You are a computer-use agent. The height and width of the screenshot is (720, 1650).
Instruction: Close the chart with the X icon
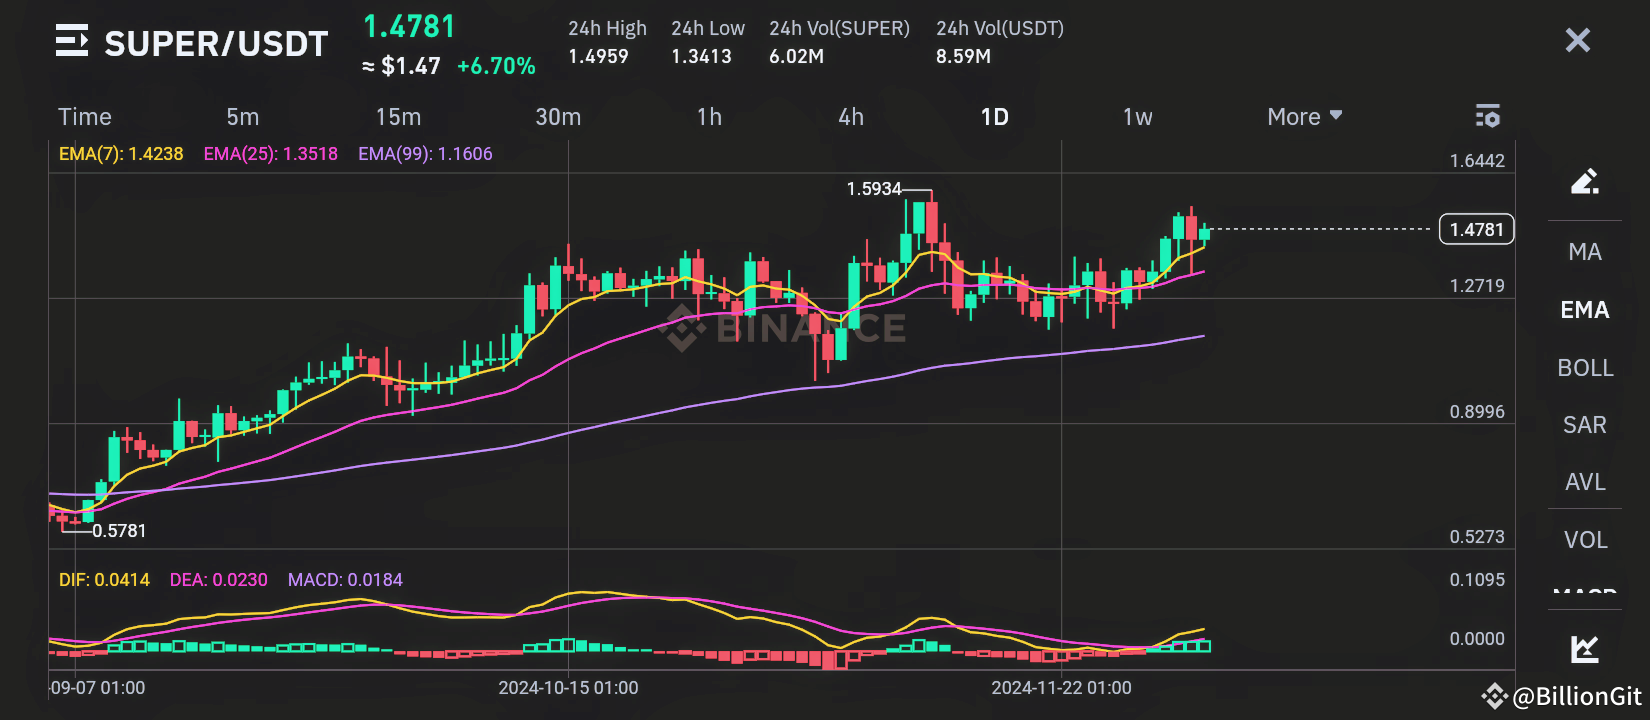coord(1577,40)
